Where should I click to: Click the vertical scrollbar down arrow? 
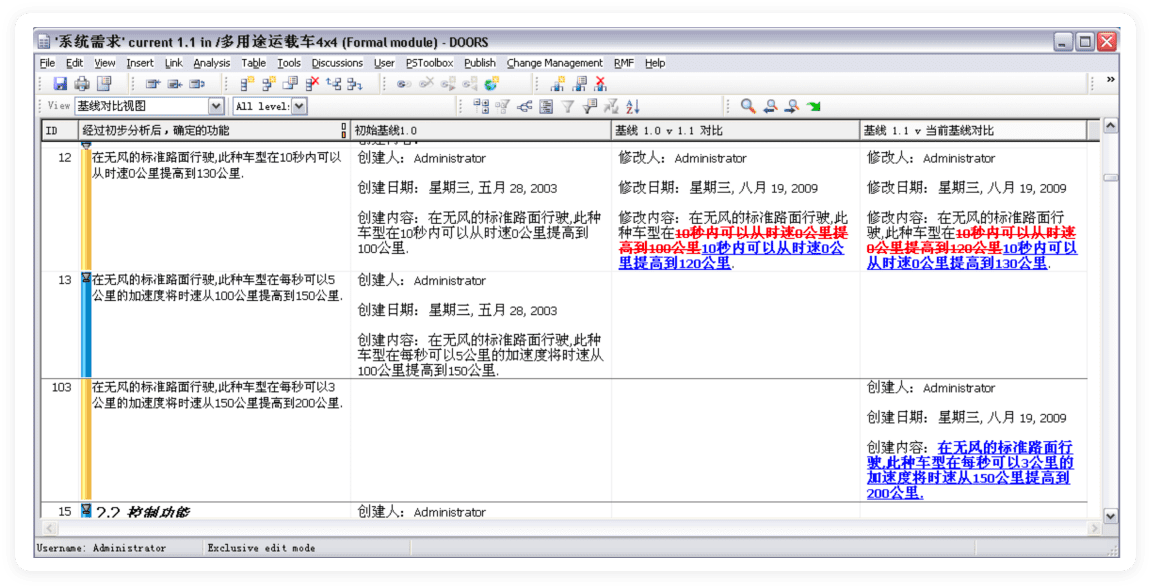[x=1109, y=515]
